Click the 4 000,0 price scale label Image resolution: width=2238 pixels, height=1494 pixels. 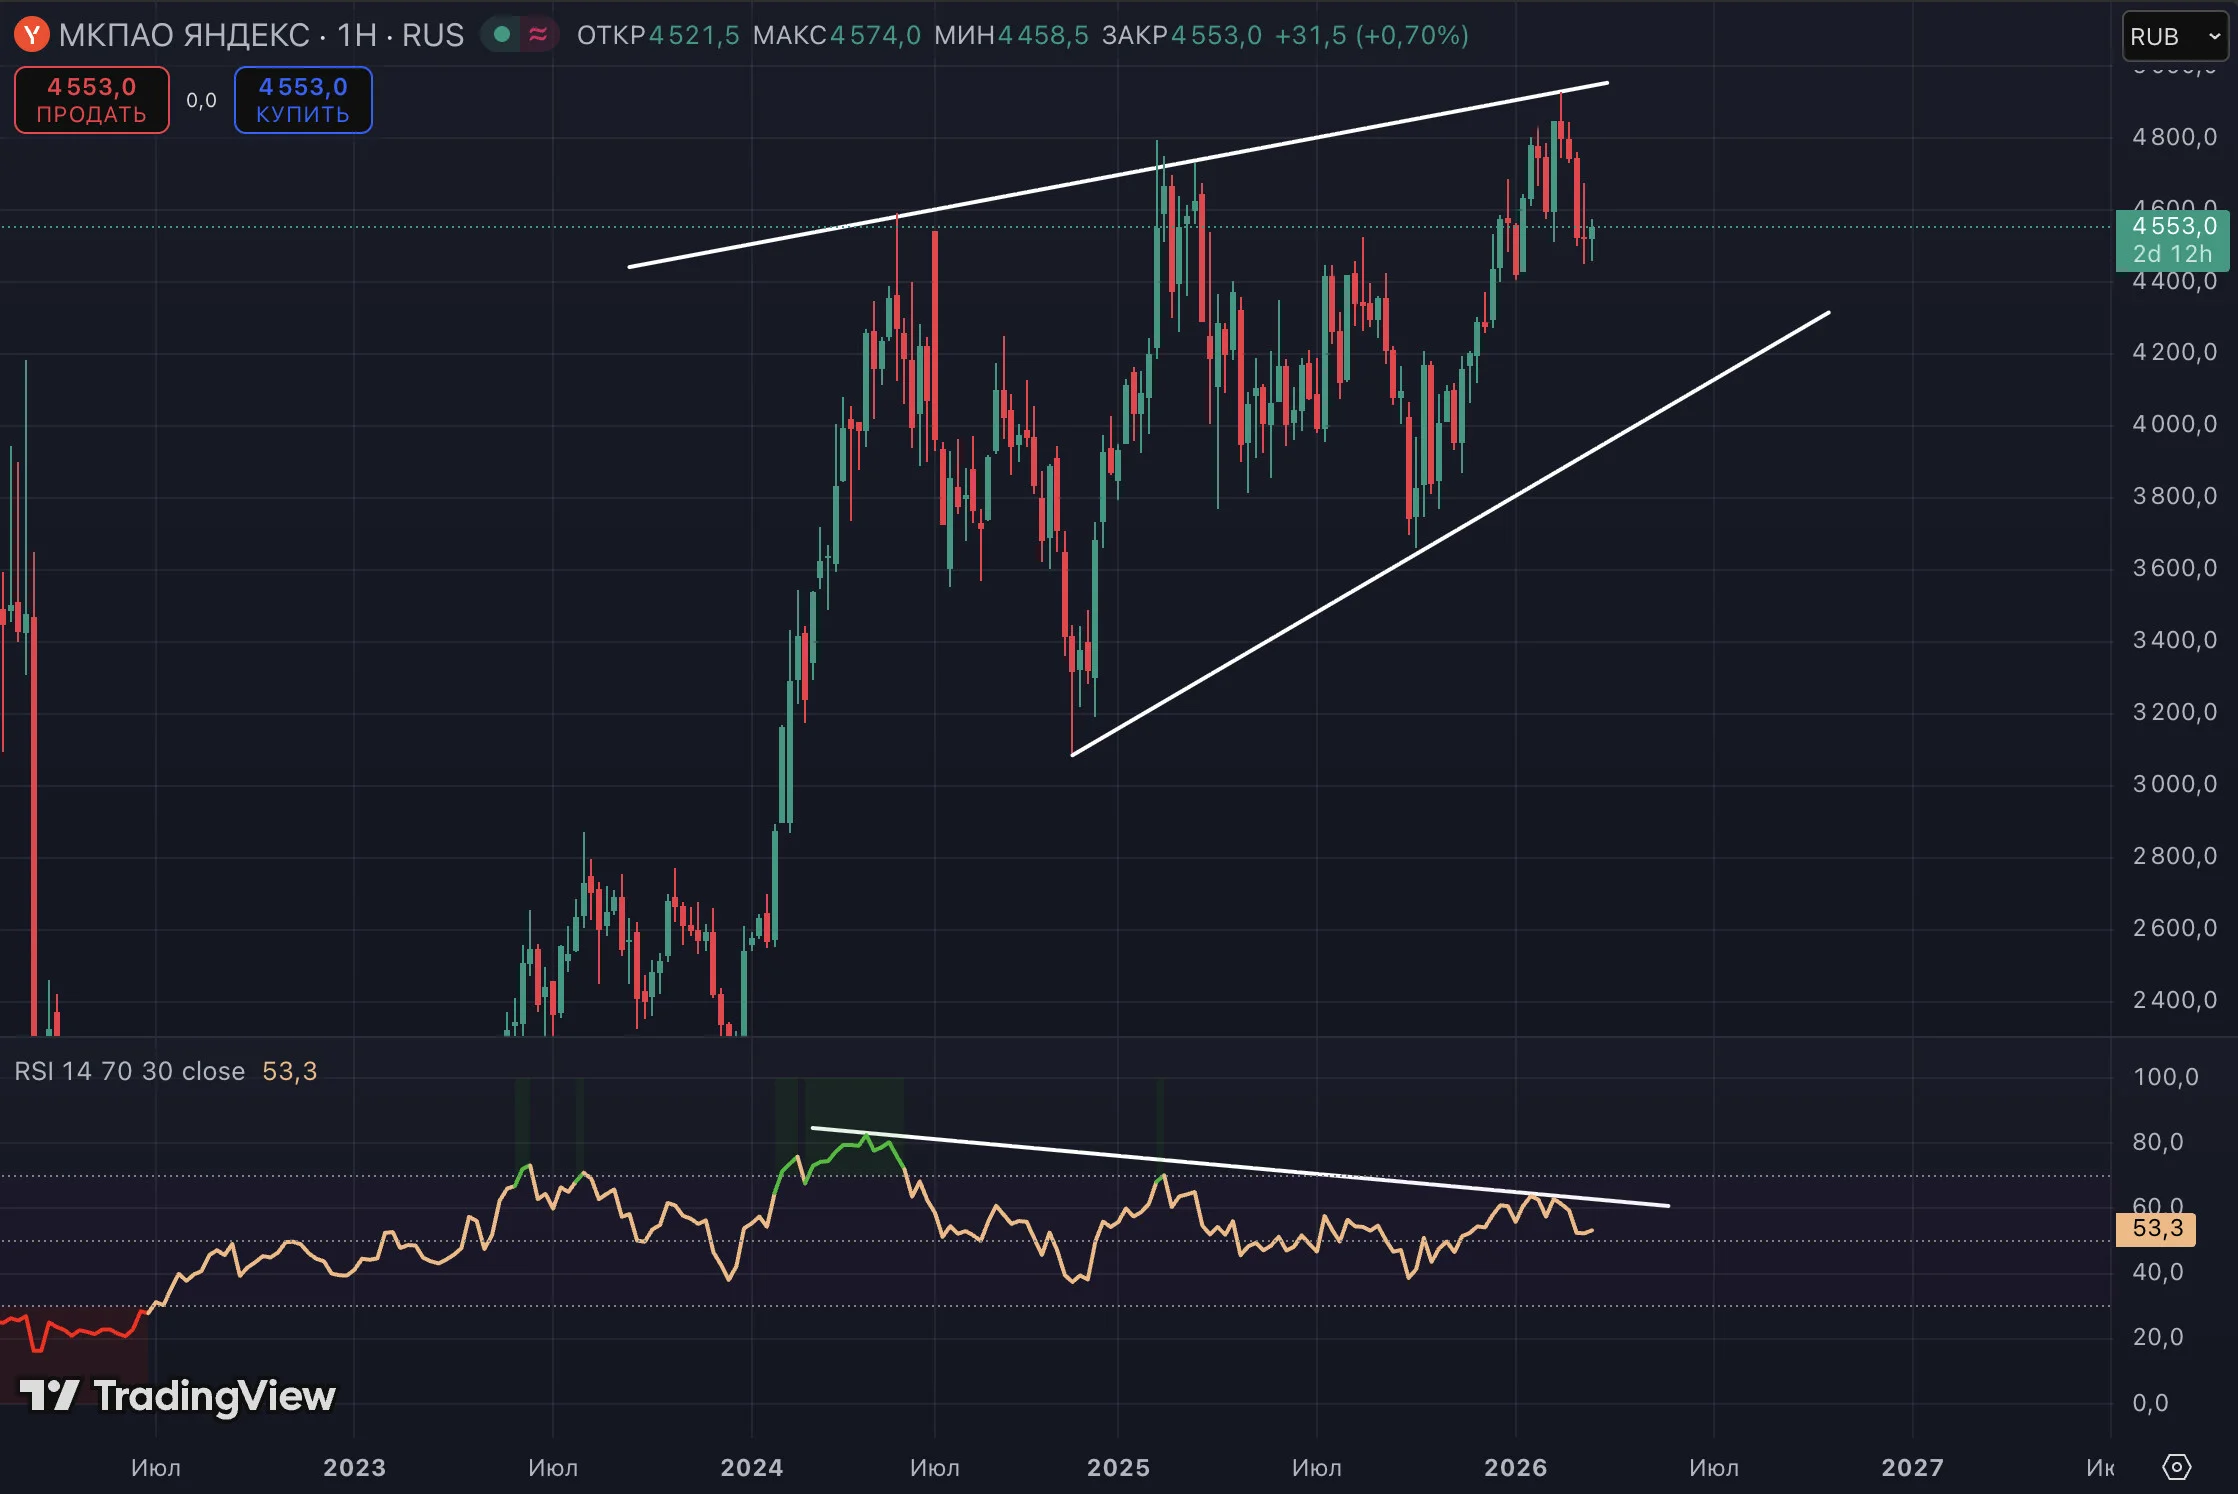pos(2174,424)
